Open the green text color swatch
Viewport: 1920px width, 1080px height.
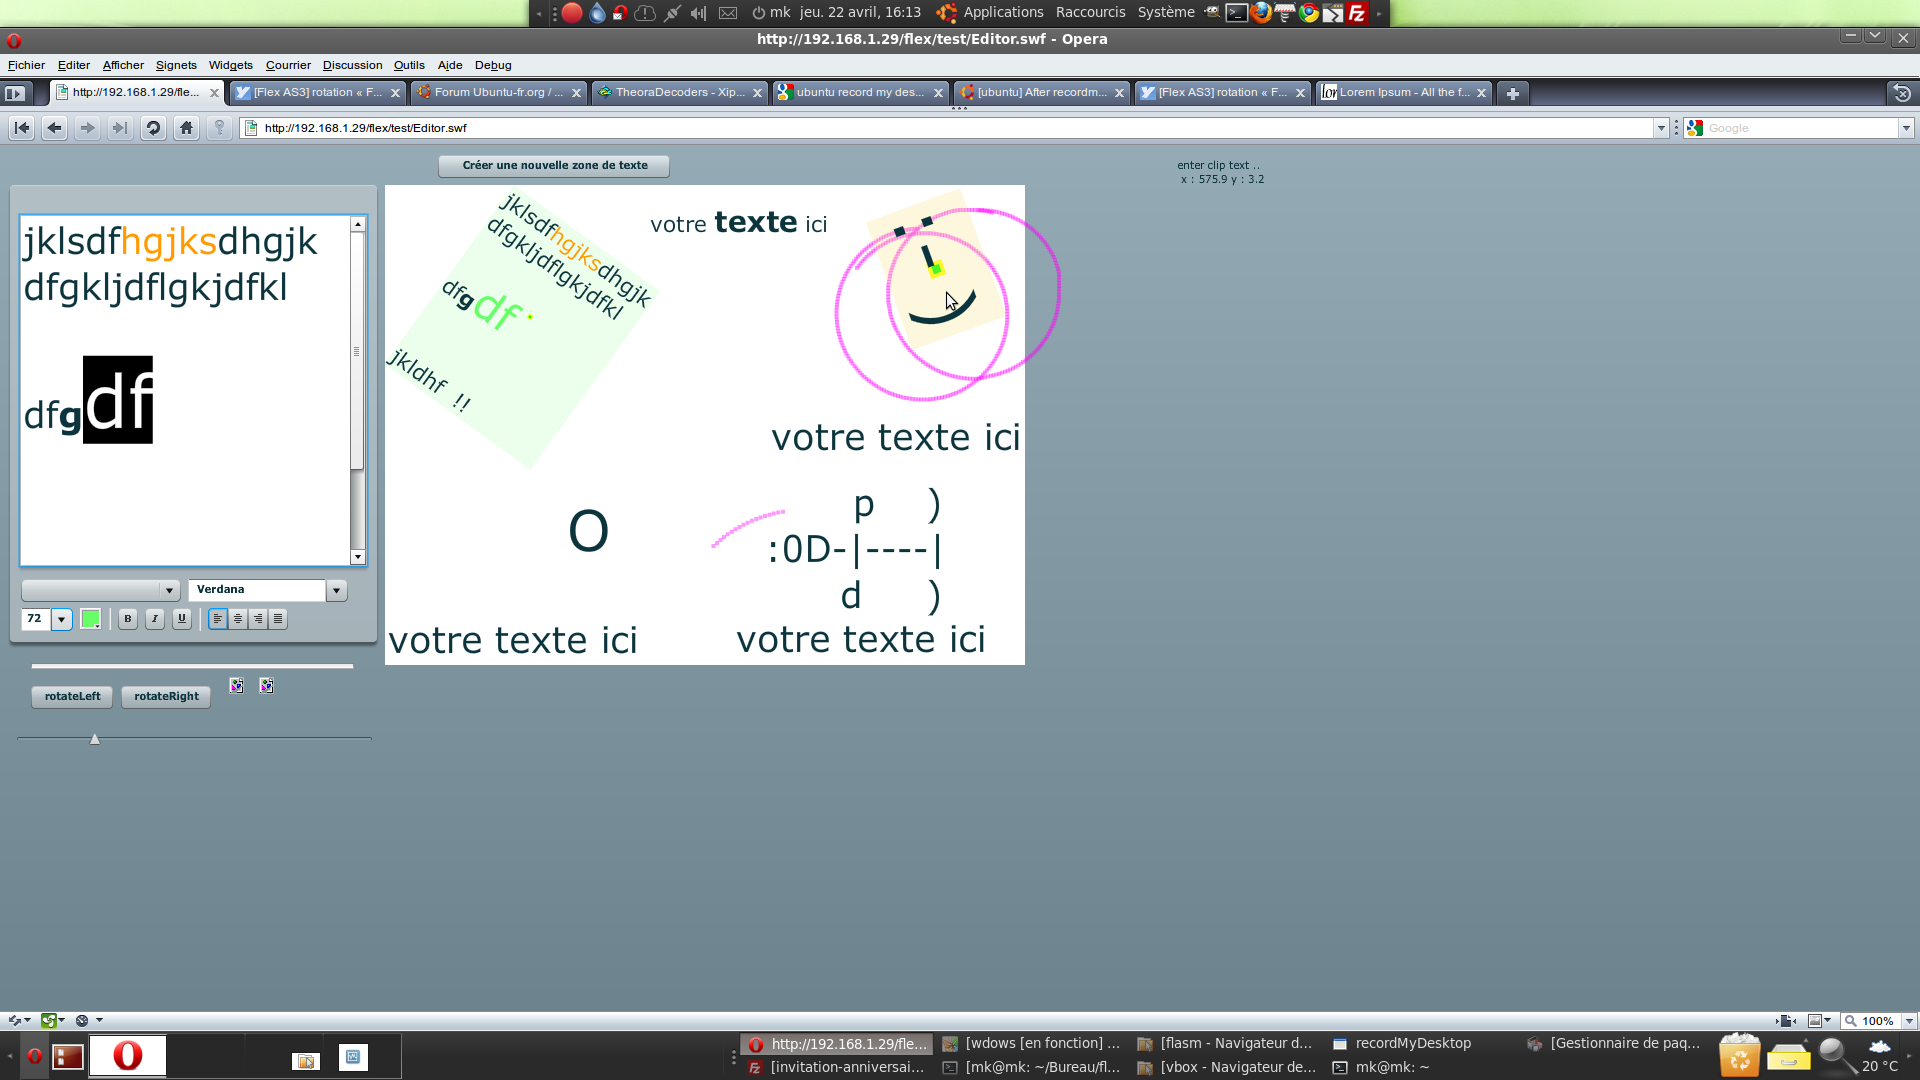point(90,619)
